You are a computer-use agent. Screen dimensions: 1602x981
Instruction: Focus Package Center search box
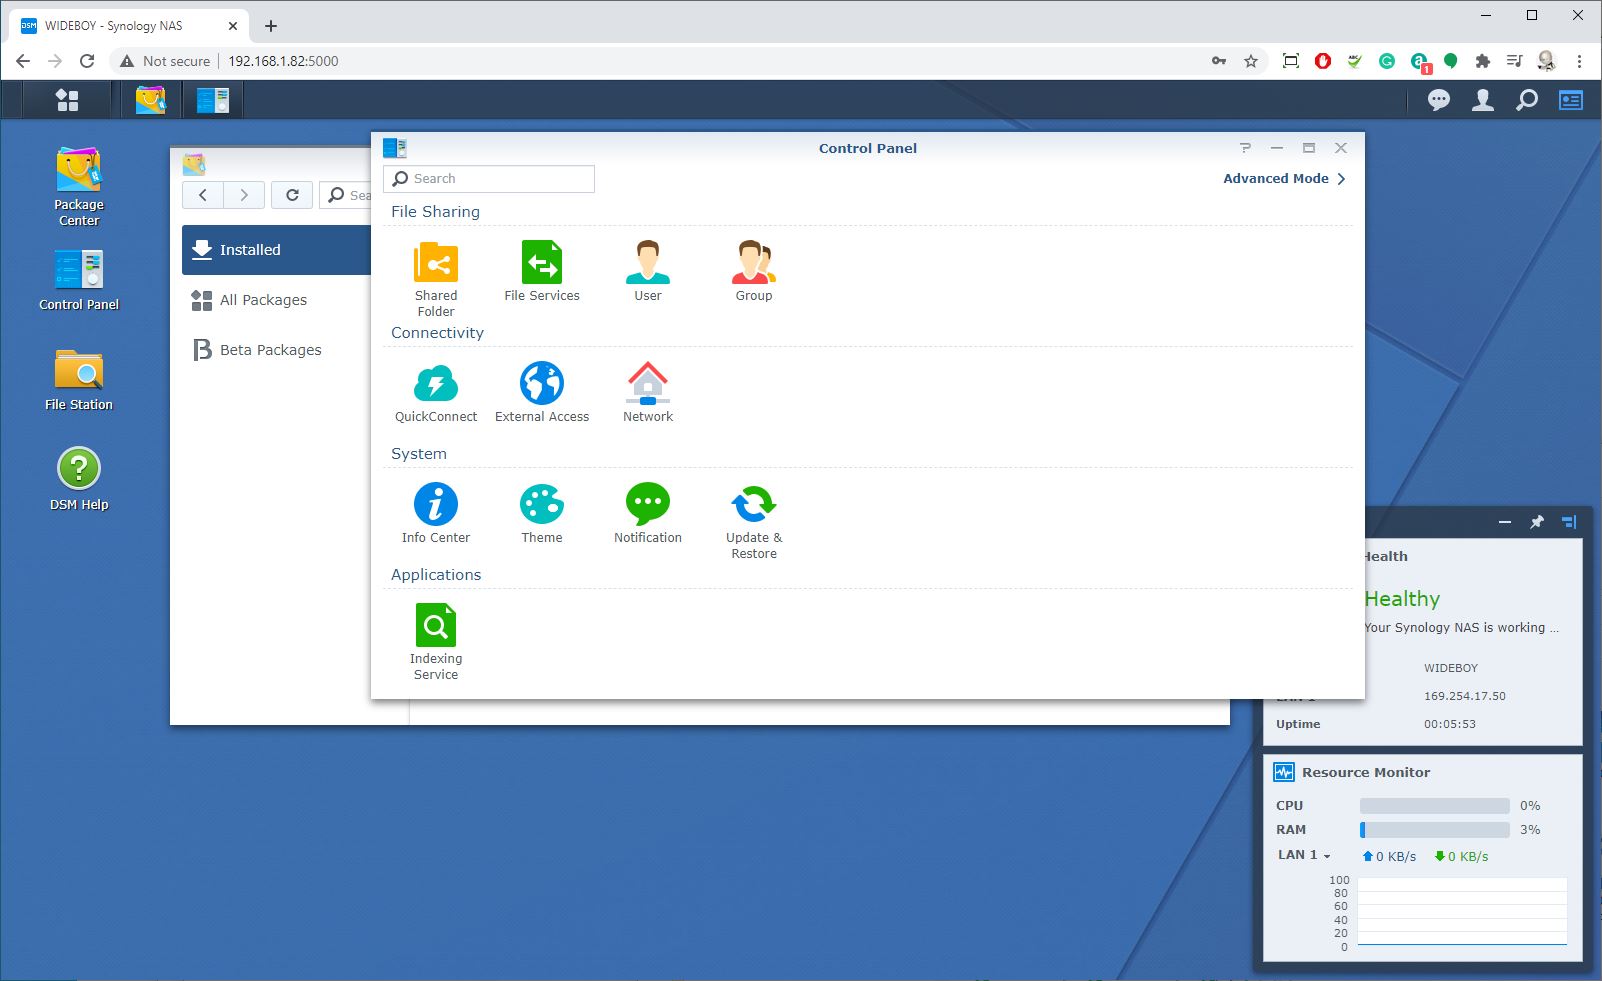(346, 195)
